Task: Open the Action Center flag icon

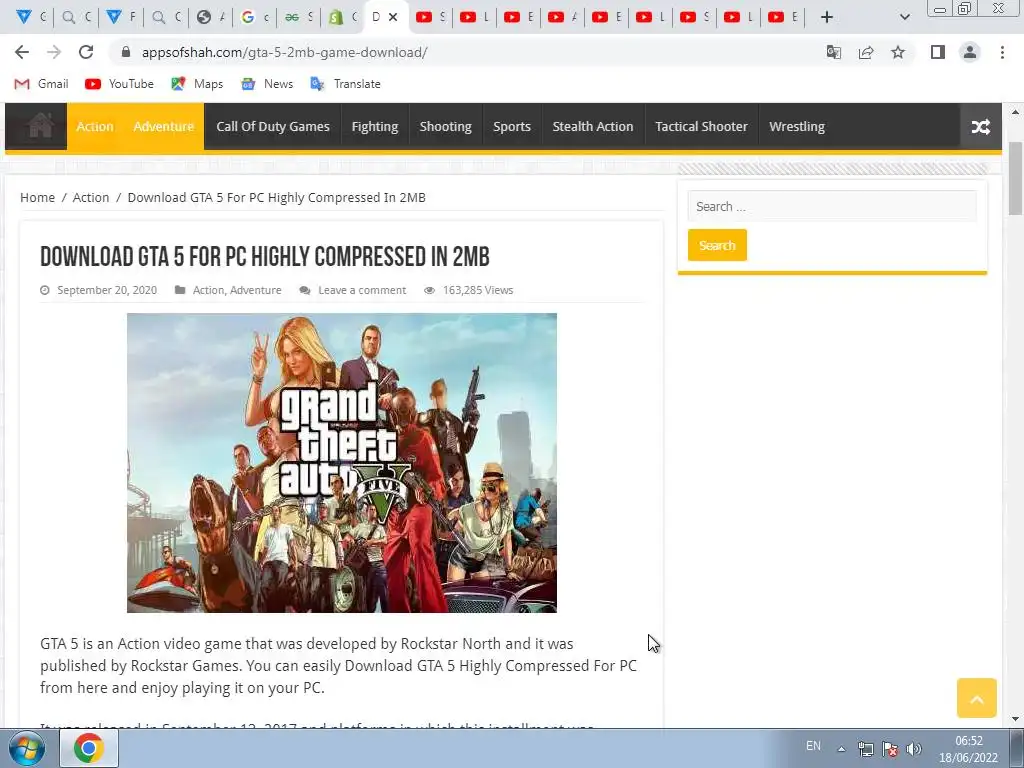Action: (x=889, y=749)
